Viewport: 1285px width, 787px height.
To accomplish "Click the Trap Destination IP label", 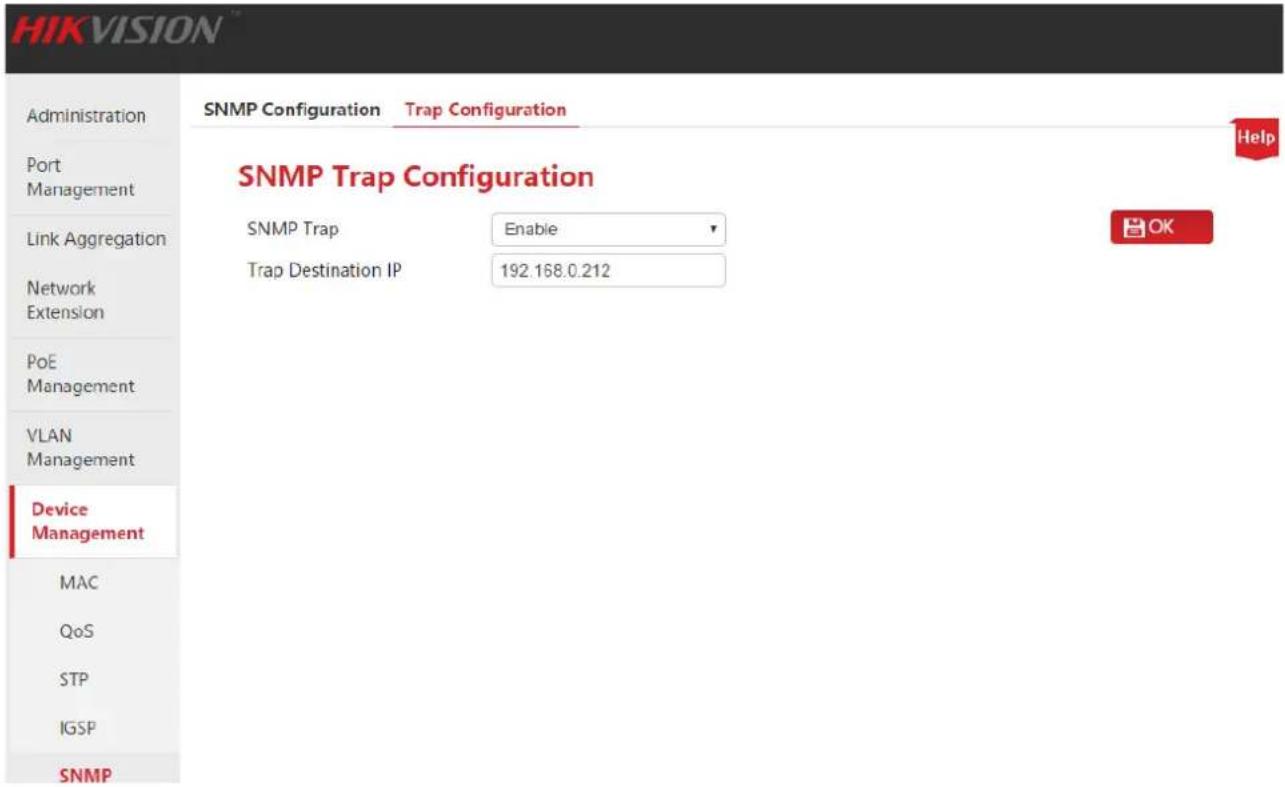I will click(324, 270).
